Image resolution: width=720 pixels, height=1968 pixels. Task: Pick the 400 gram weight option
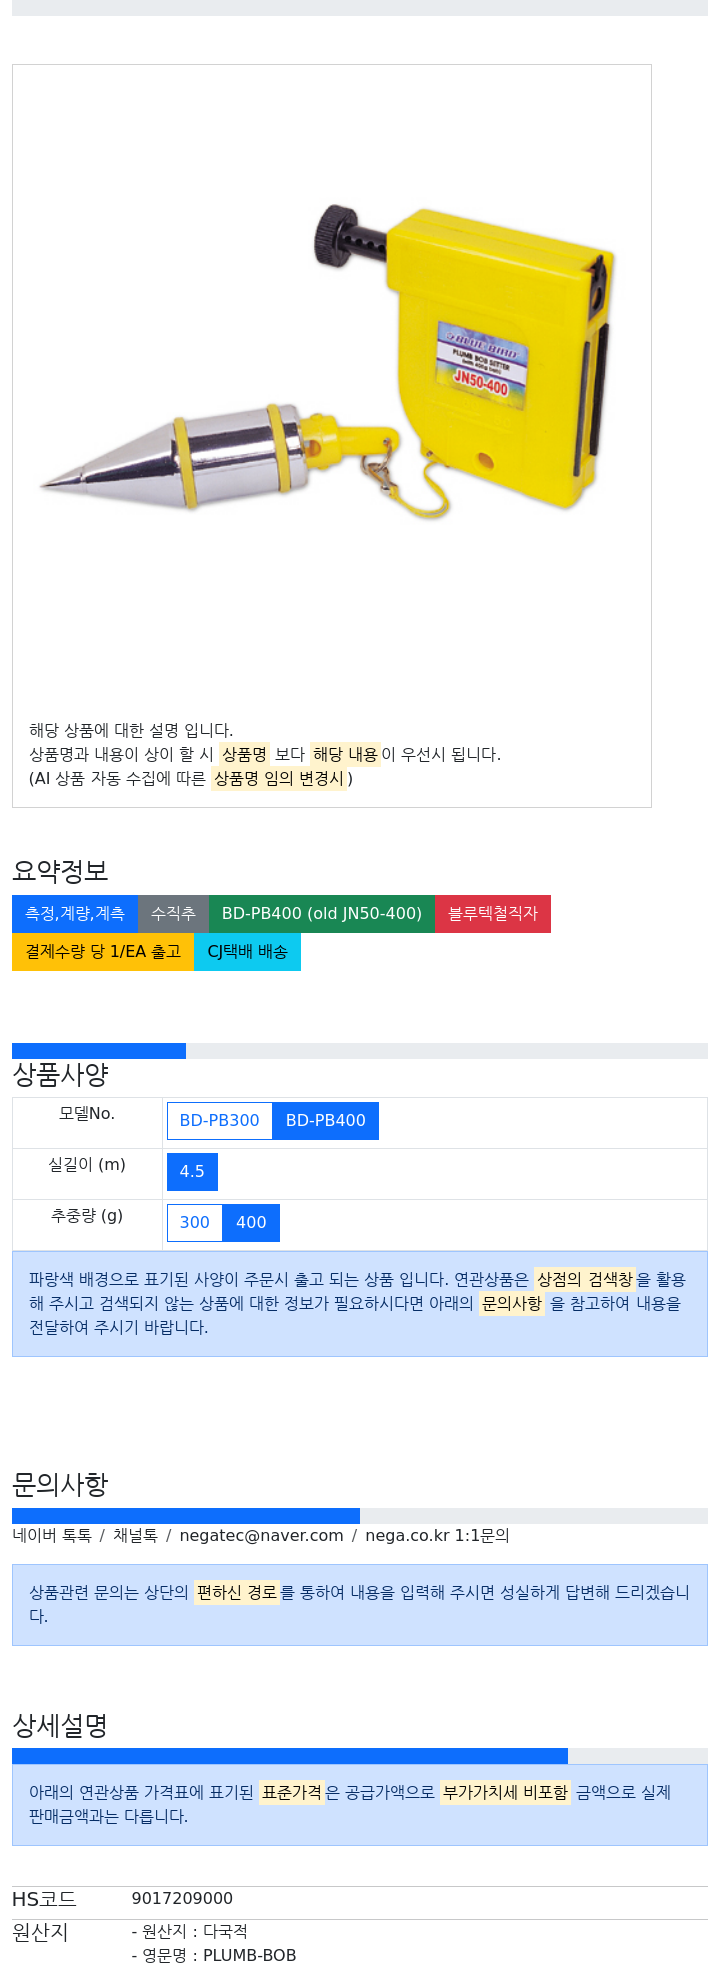click(251, 1222)
